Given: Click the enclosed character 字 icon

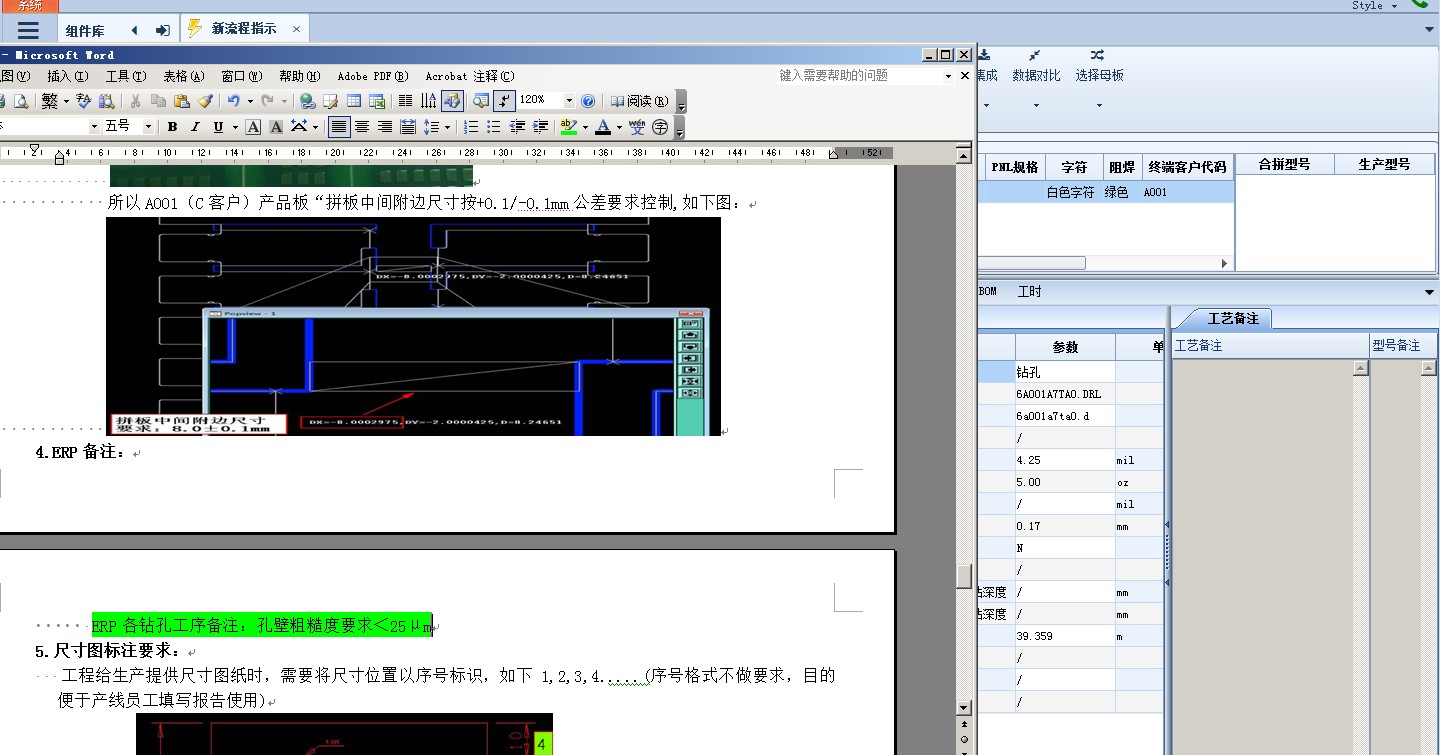Looking at the screenshot, I should (x=660, y=127).
